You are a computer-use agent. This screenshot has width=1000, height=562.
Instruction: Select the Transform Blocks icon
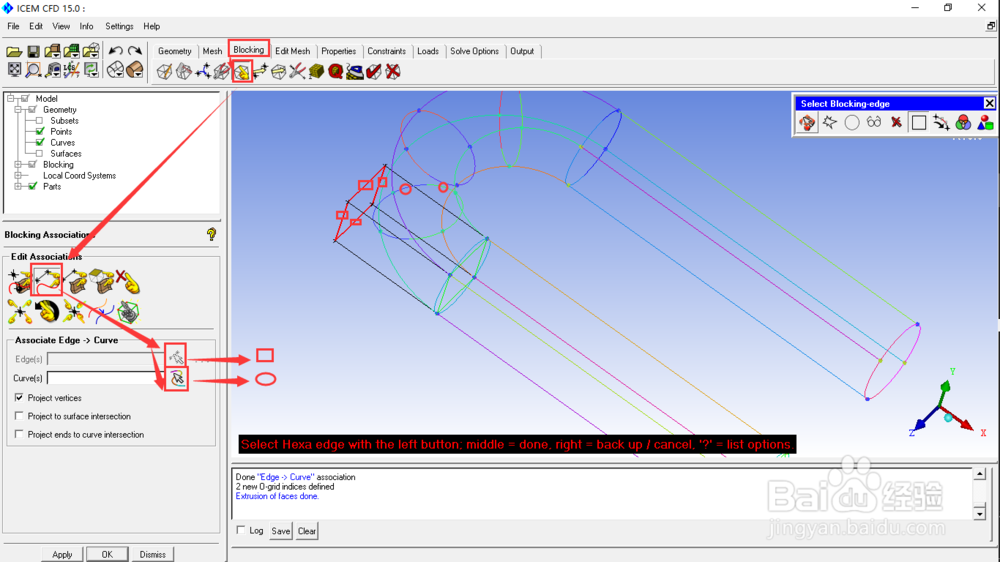tap(279, 71)
